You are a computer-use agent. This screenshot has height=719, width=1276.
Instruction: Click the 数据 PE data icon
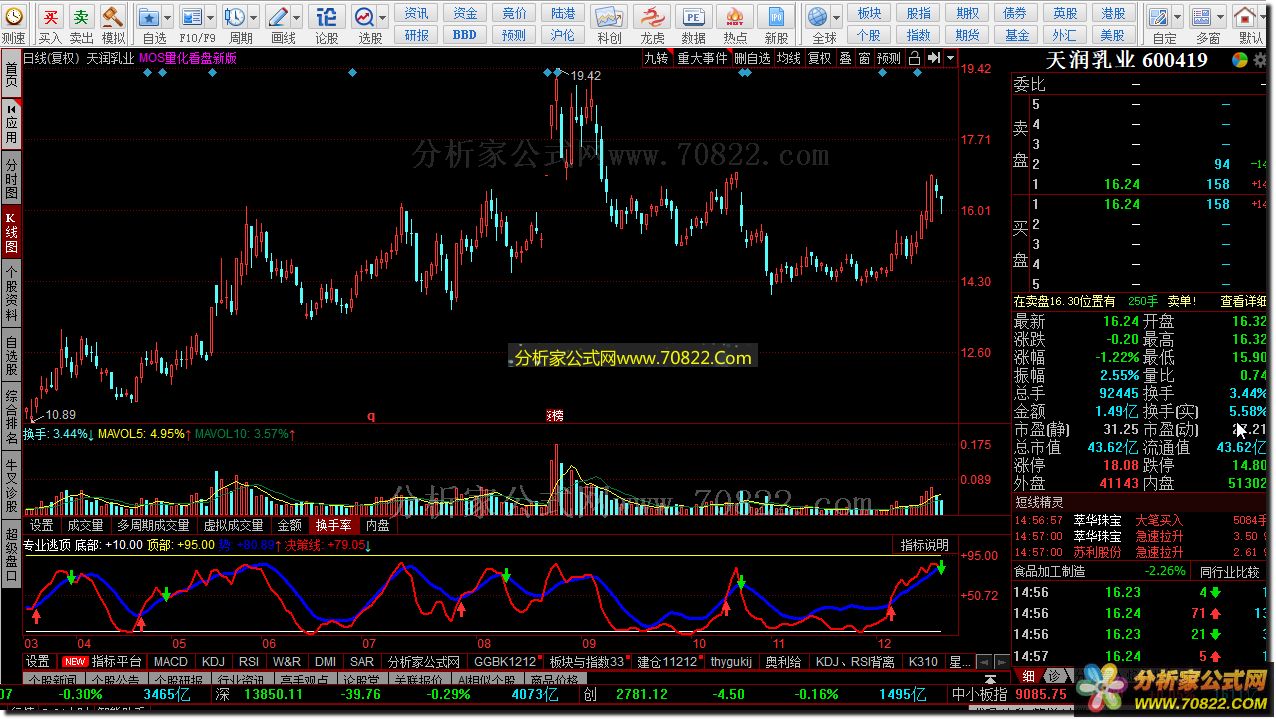coord(693,17)
